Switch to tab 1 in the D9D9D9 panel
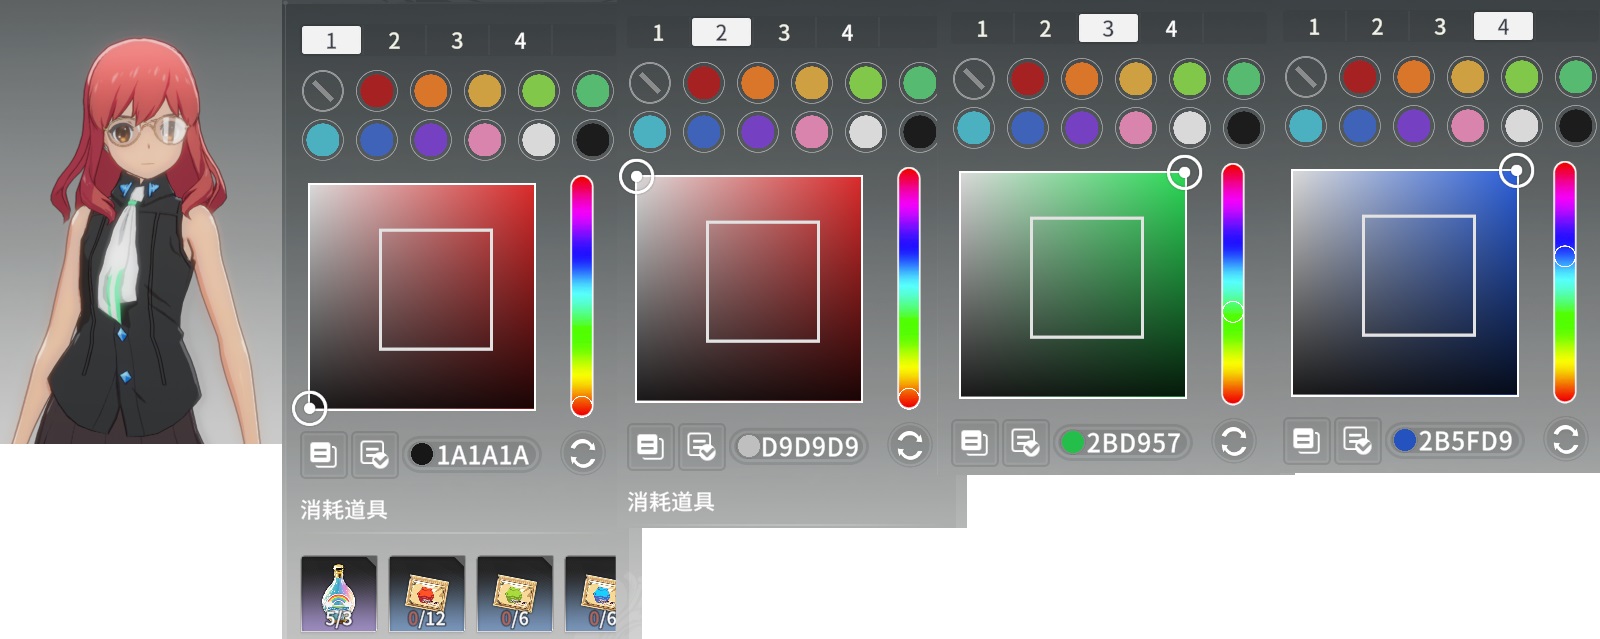The height and width of the screenshot is (639, 1600). tap(658, 33)
